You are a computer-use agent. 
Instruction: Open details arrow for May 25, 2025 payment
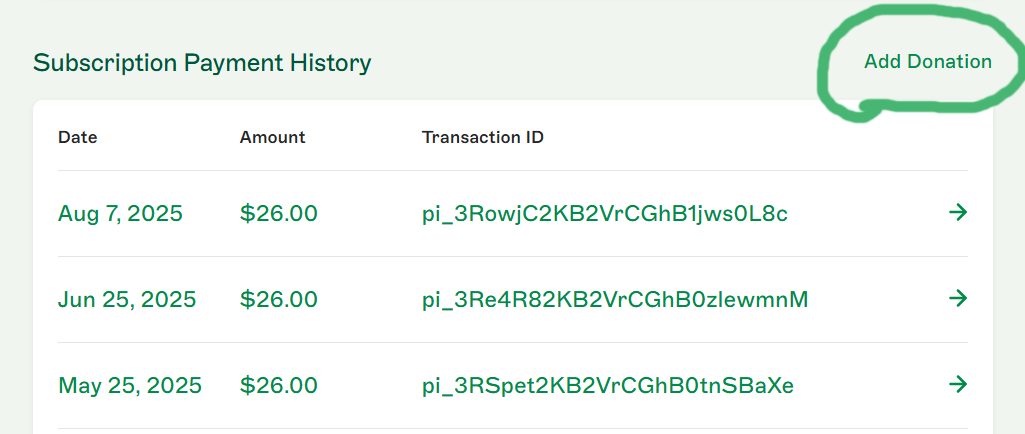pyautogui.click(x=957, y=384)
